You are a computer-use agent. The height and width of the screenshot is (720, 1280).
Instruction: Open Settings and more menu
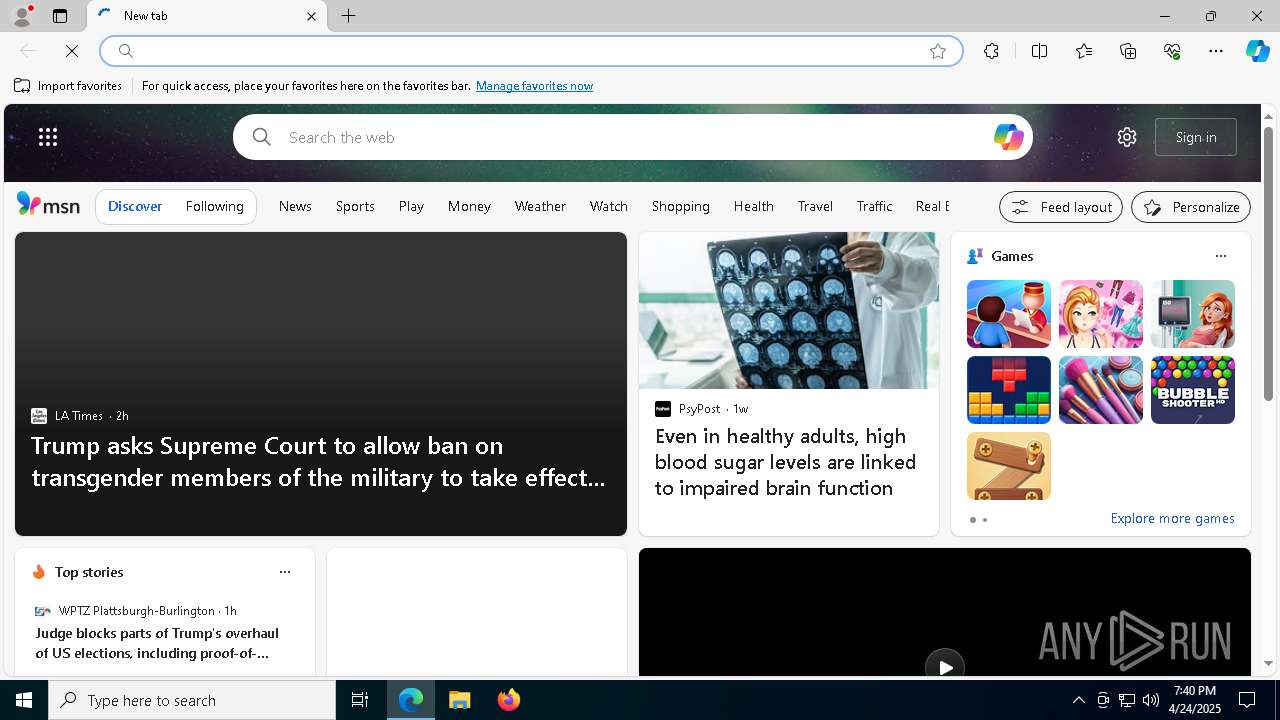pos(1216,51)
